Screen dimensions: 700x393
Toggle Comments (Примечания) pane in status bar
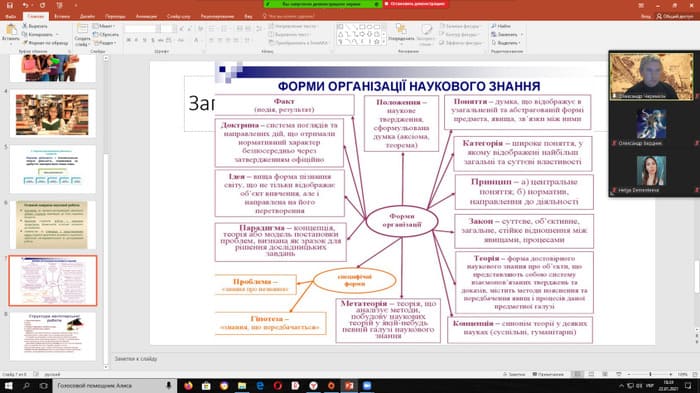[x=548, y=374]
